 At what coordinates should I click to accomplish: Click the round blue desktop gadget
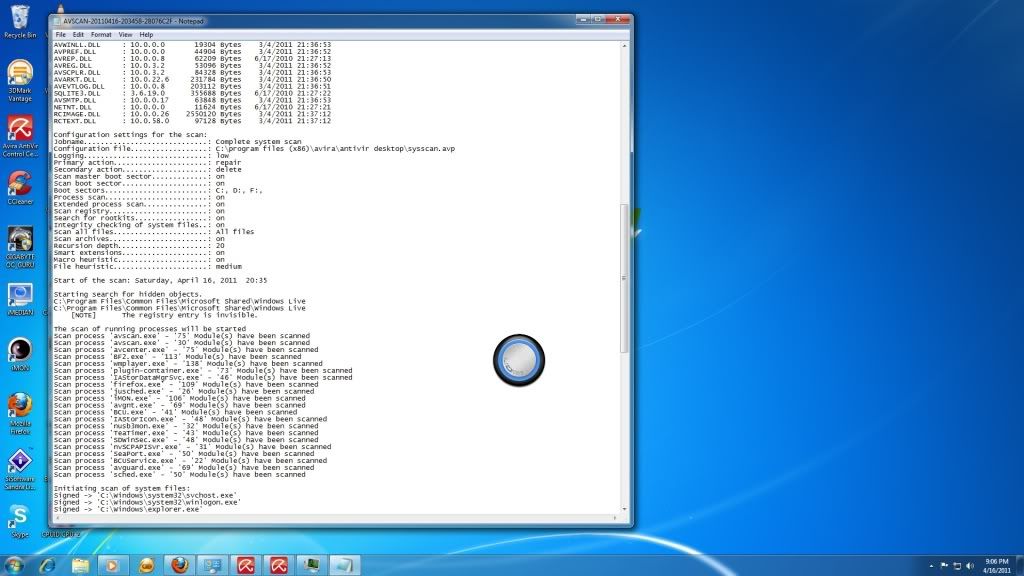tap(519, 360)
